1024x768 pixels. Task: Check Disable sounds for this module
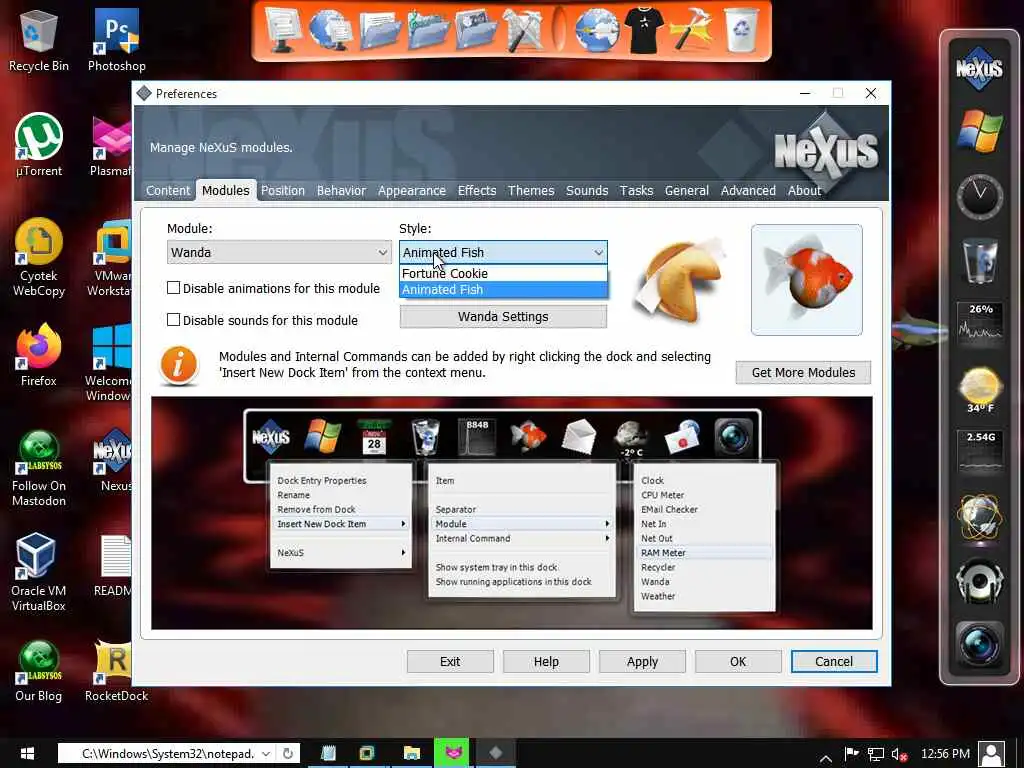click(173, 320)
